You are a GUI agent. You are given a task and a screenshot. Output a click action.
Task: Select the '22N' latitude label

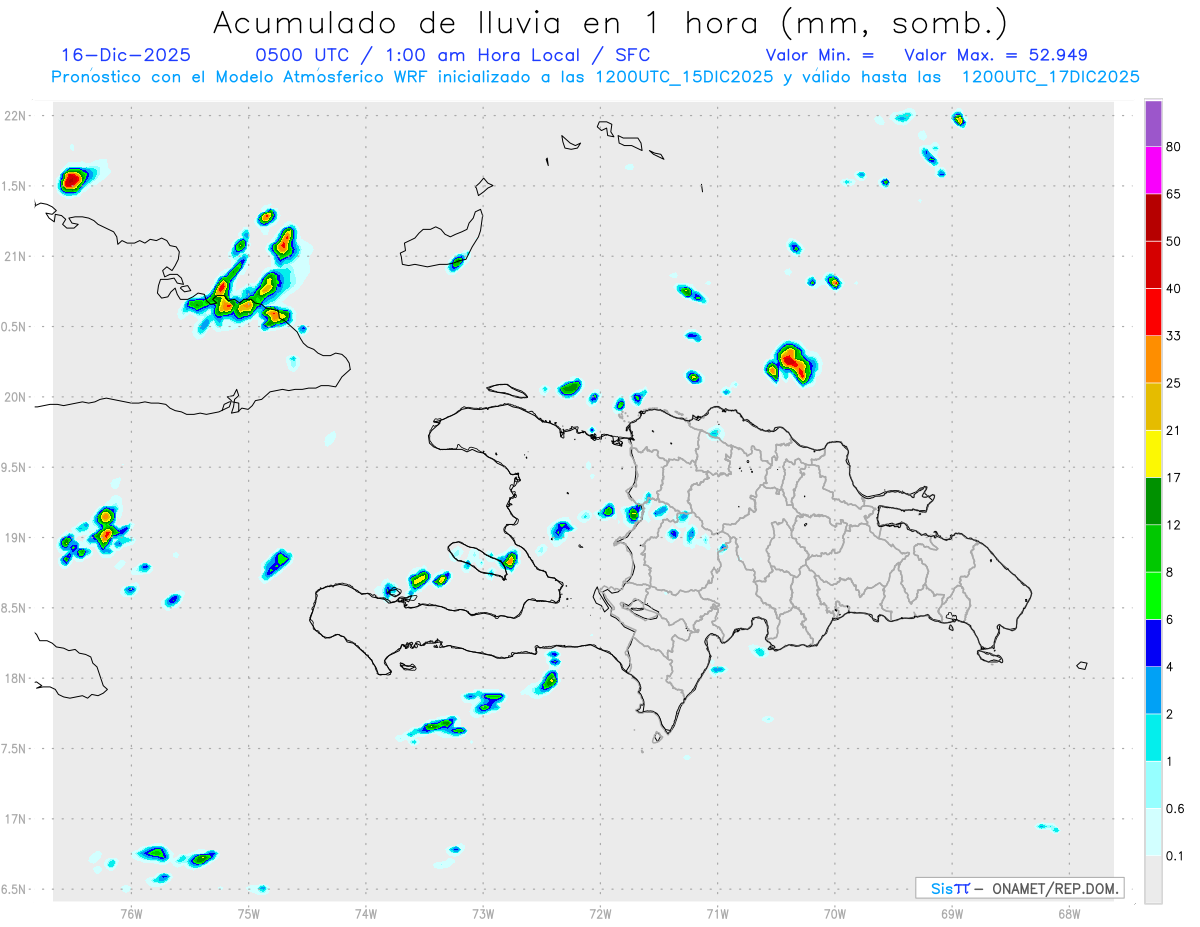click(x=17, y=116)
